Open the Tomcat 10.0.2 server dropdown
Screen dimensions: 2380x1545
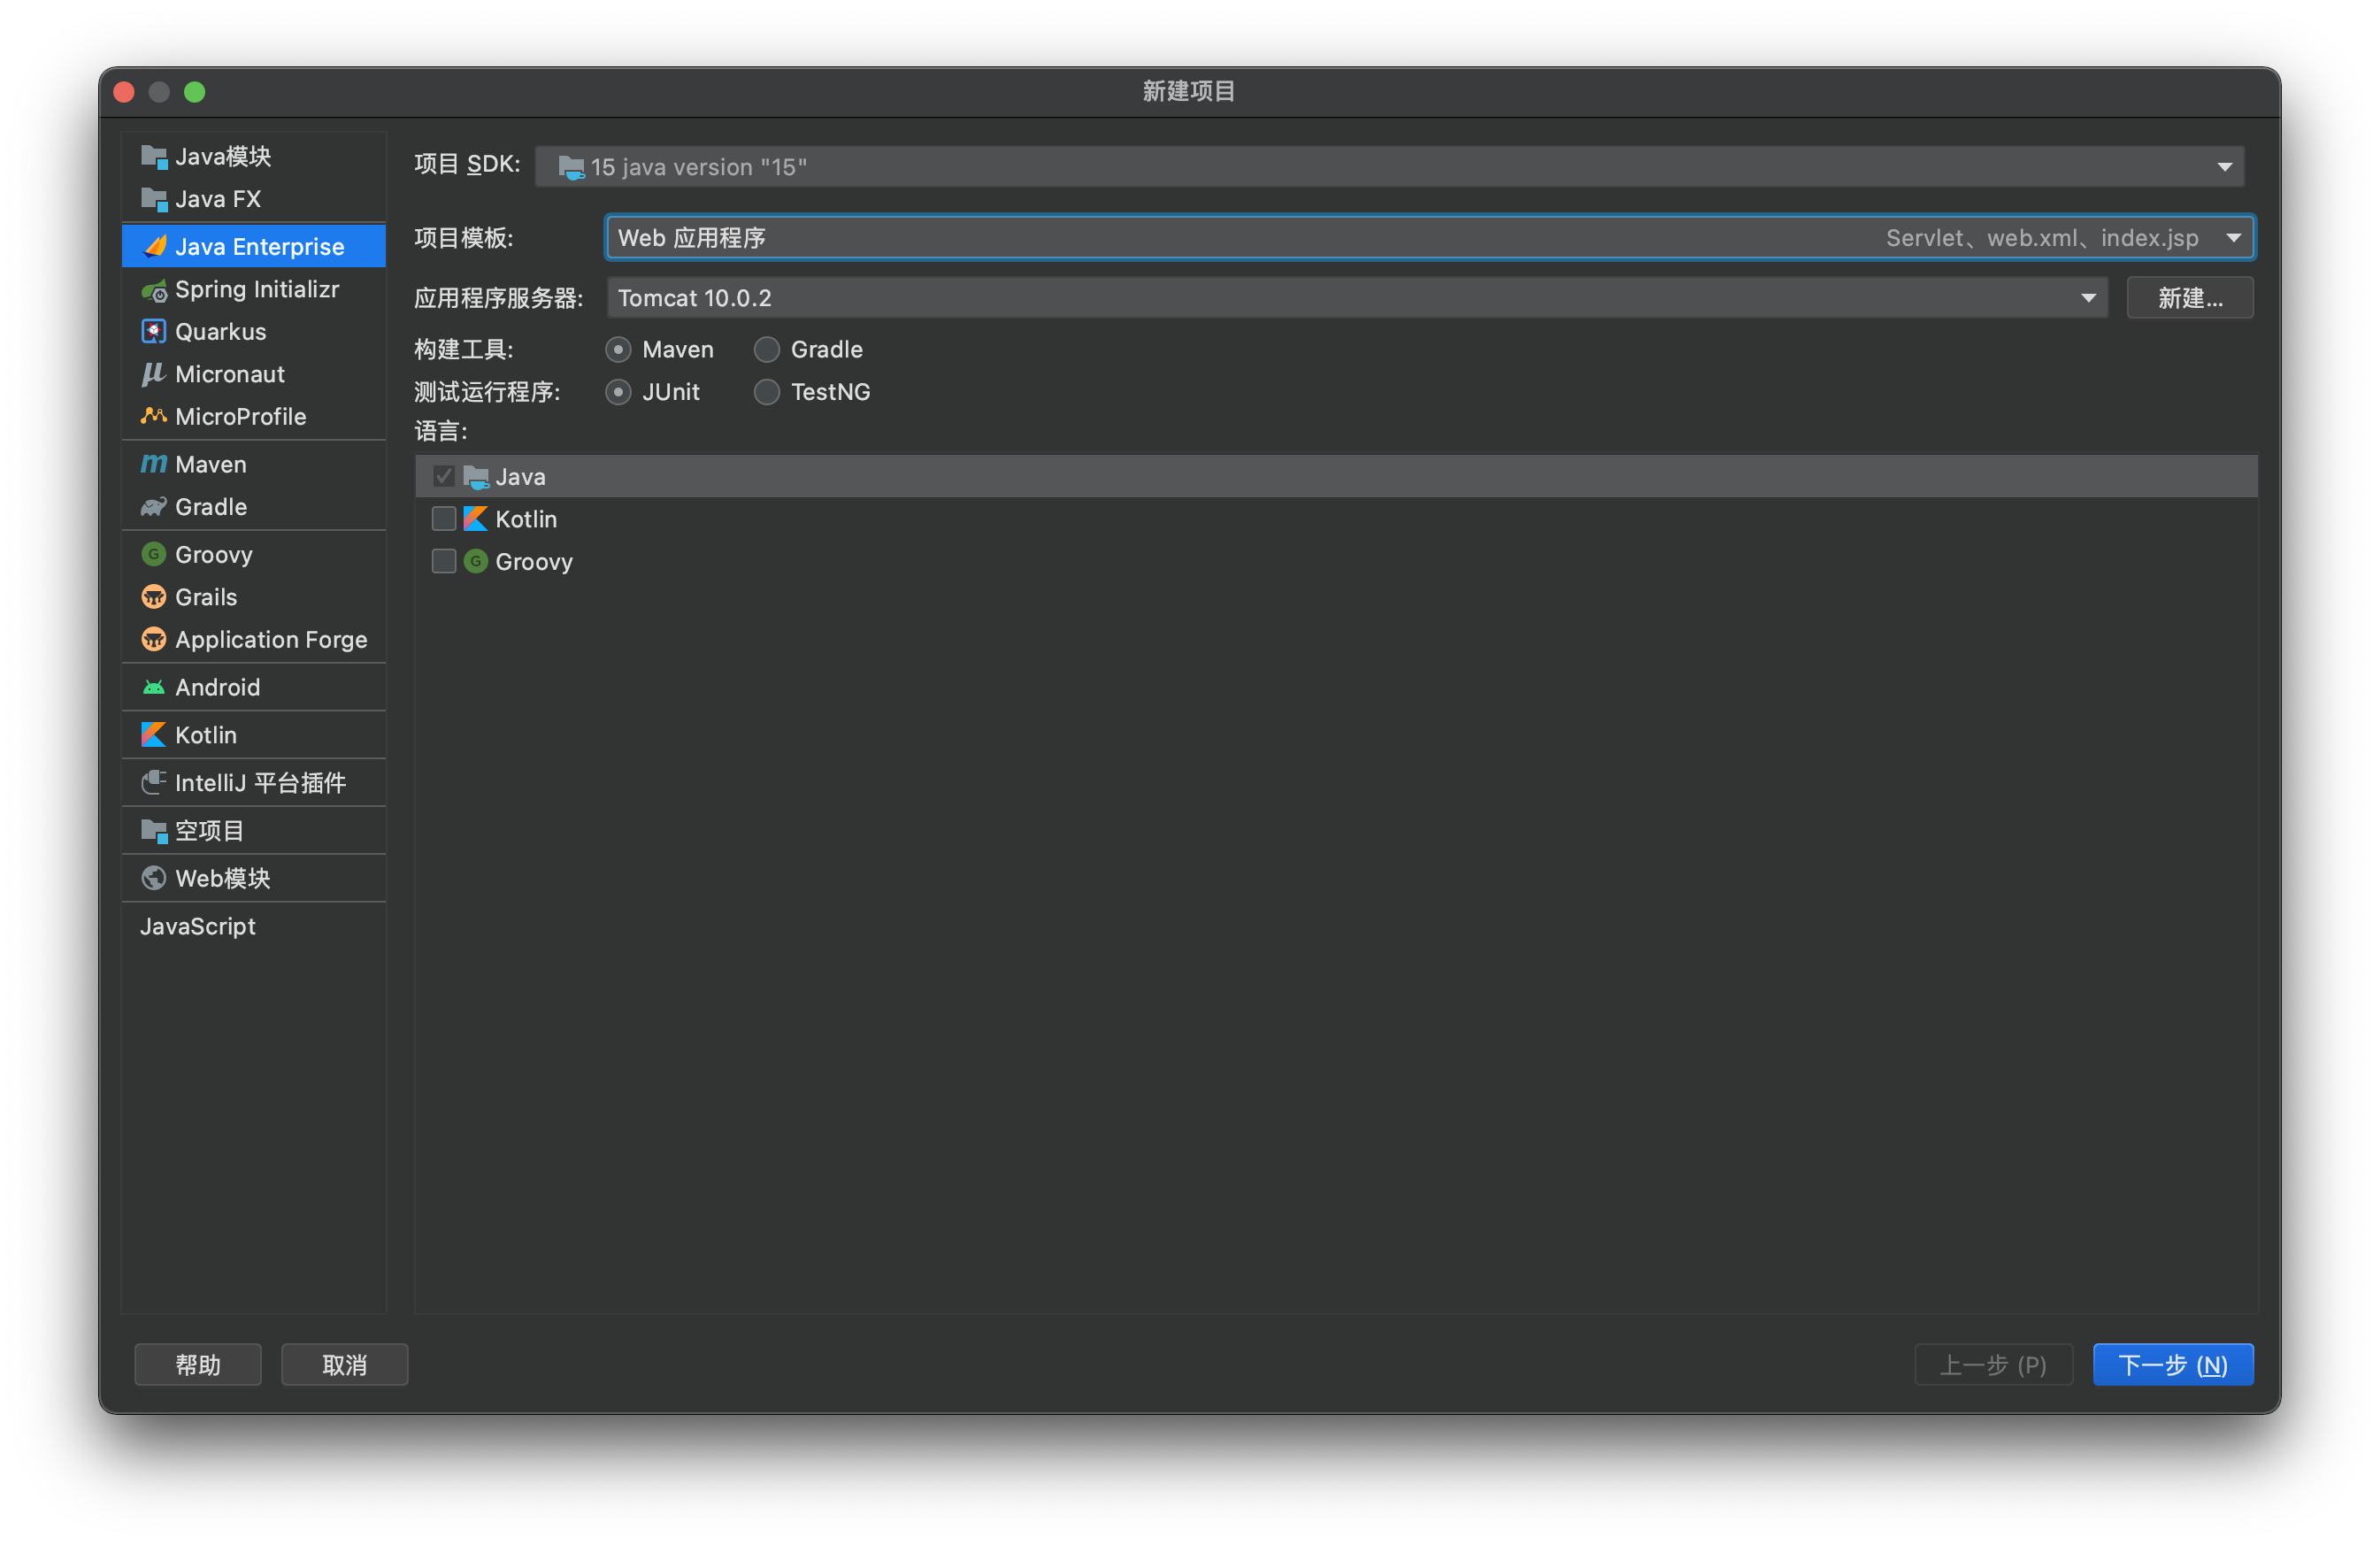2088,298
